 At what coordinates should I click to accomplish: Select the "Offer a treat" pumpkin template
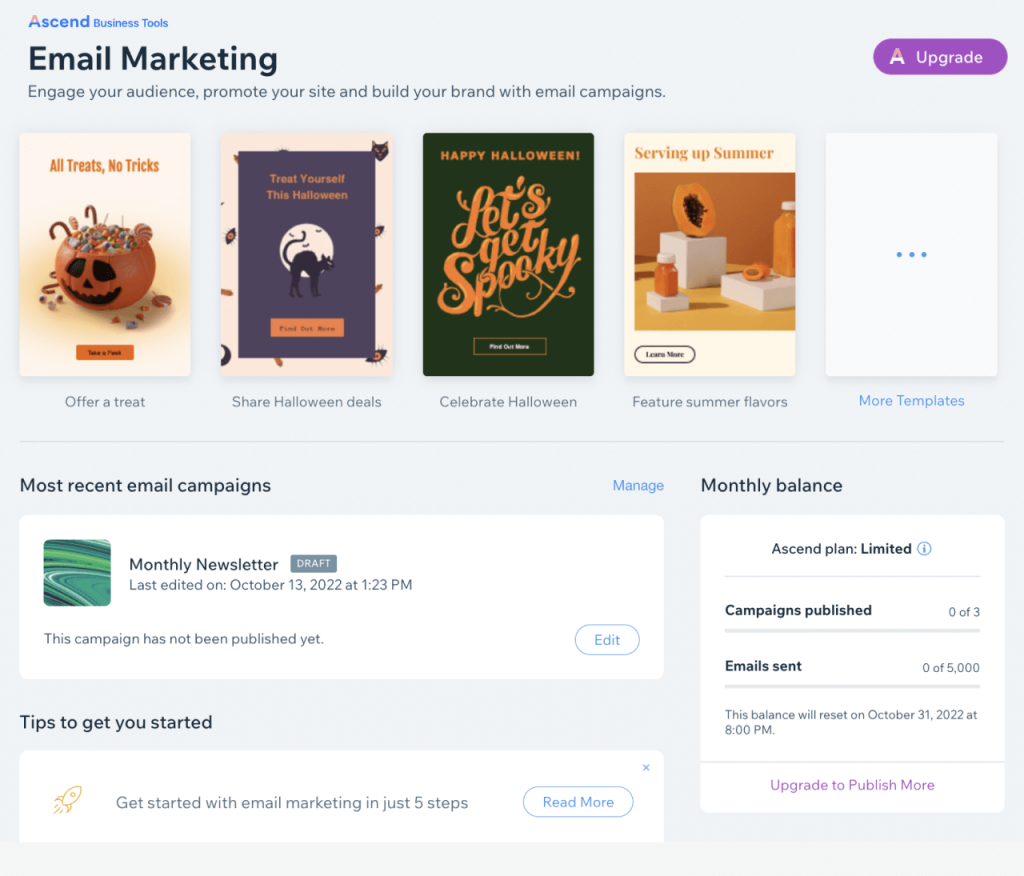click(x=104, y=253)
